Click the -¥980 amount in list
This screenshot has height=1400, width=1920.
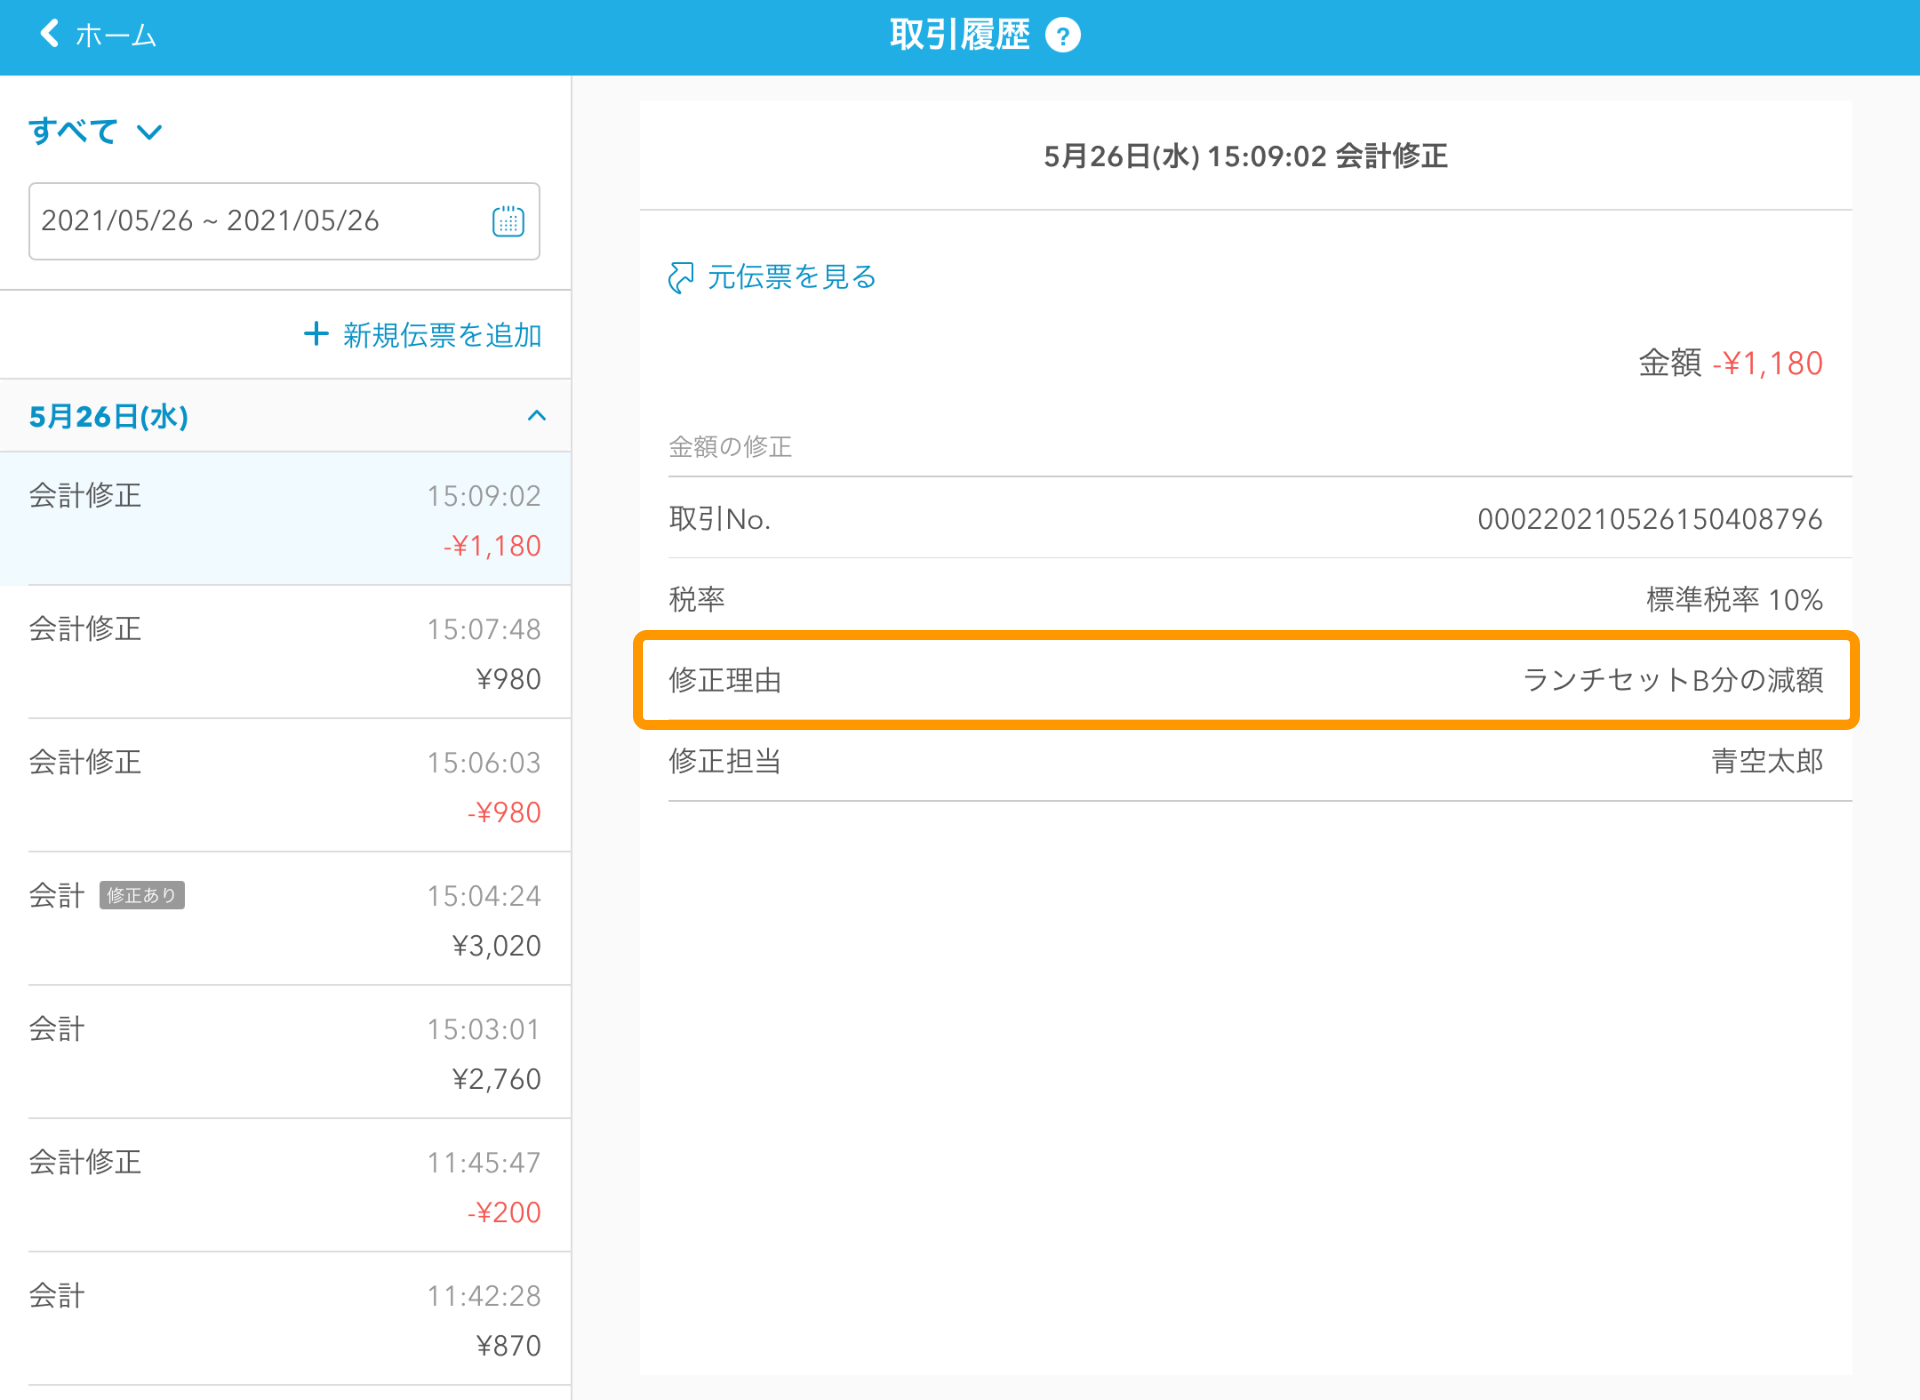coord(504,812)
